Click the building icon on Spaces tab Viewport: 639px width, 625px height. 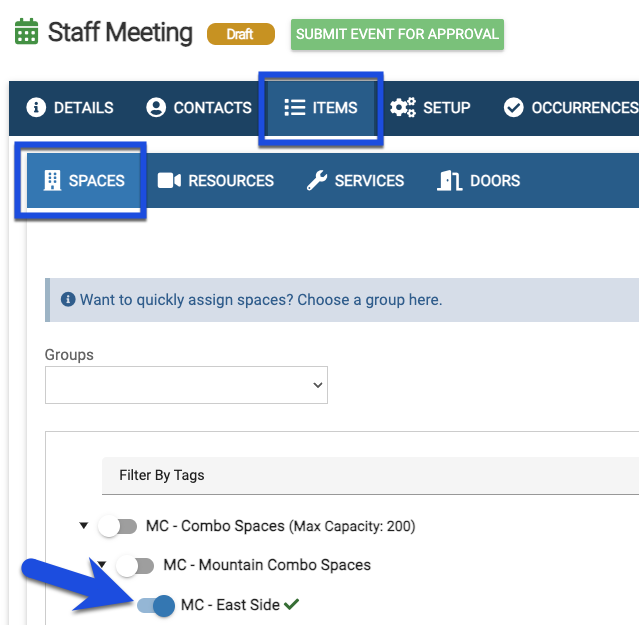point(52,181)
